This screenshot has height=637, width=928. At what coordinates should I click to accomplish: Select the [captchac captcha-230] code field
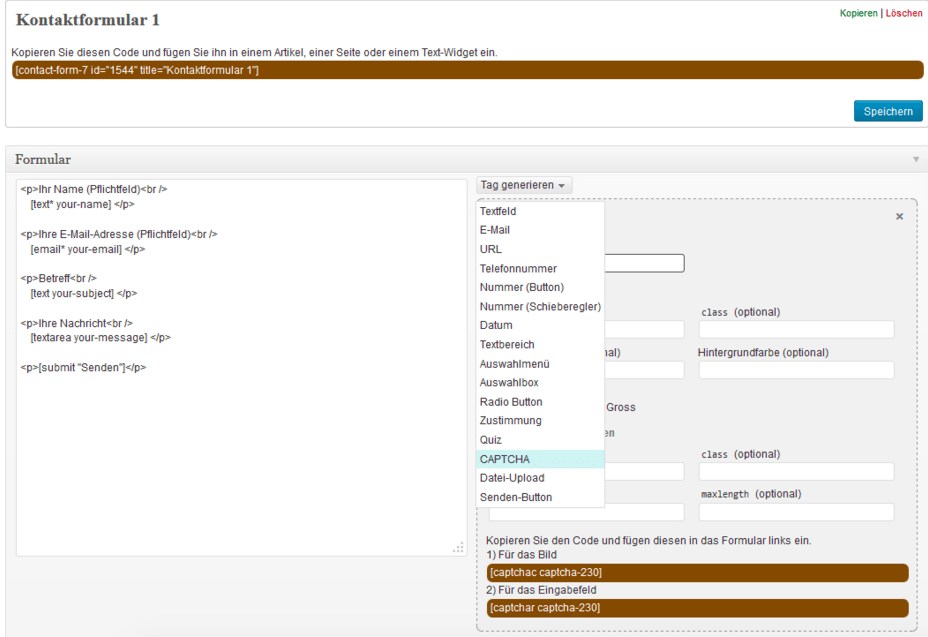[697, 572]
